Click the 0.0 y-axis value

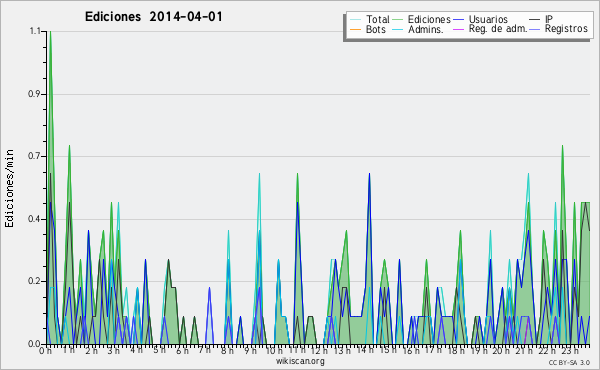pyautogui.click(x=34, y=344)
